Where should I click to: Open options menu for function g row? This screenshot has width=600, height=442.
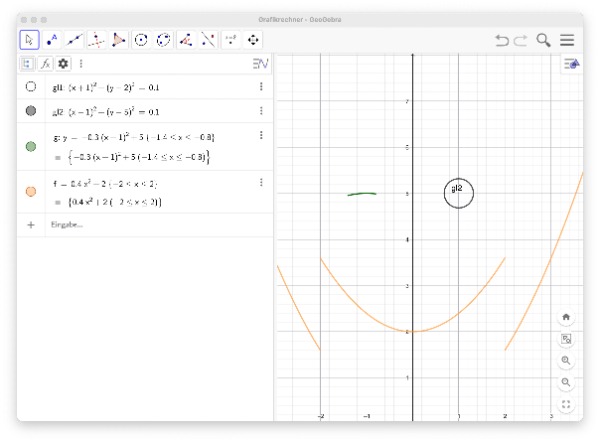[261, 135]
